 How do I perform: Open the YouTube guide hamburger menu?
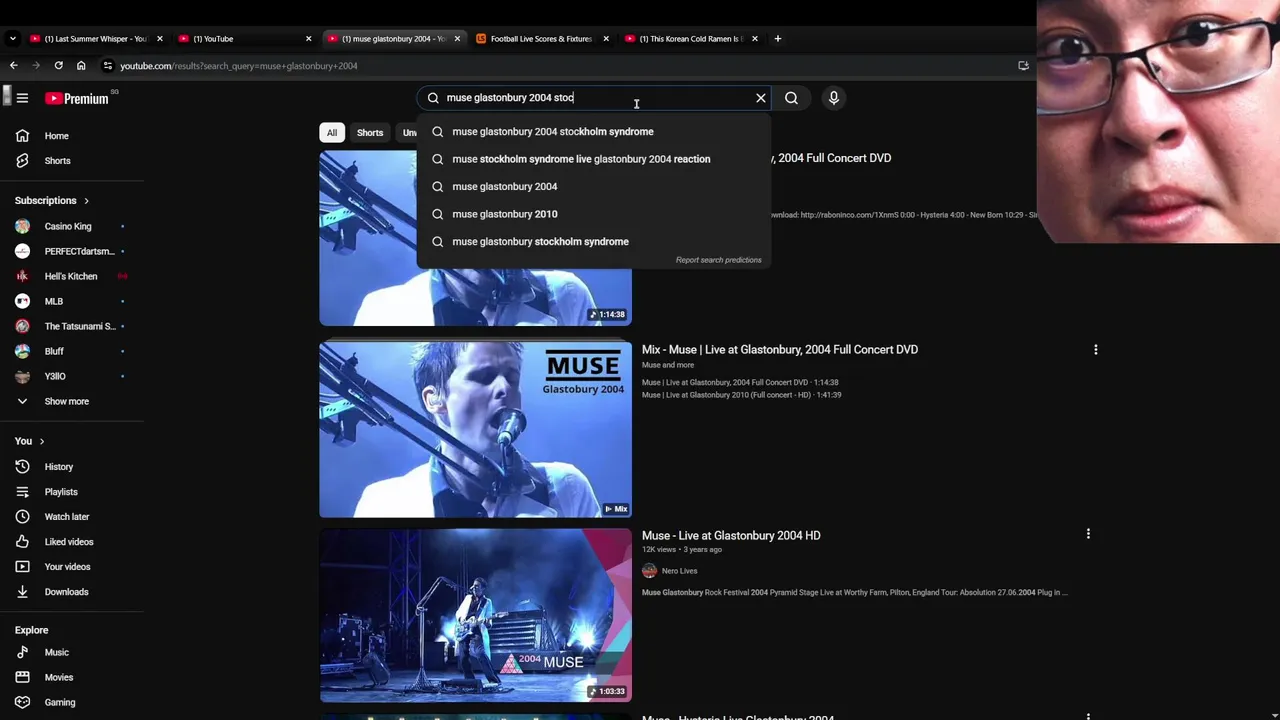pos(22,98)
